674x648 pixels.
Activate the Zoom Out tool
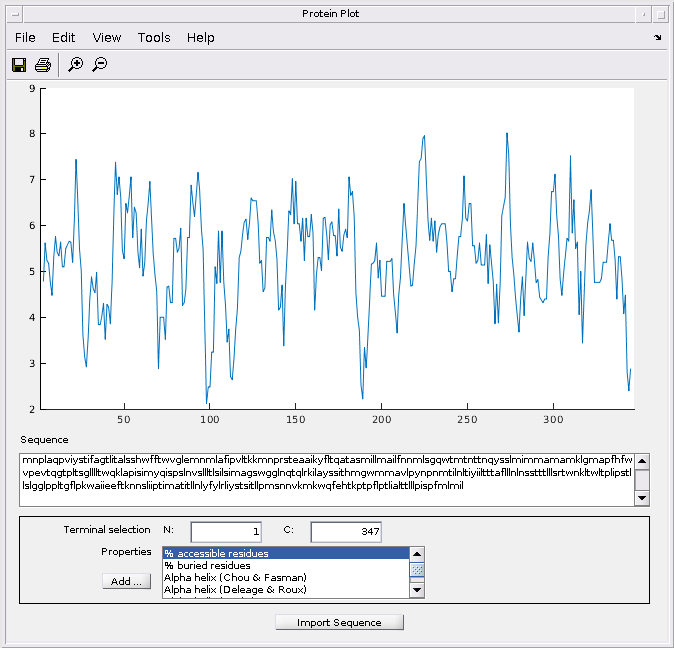point(100,65)
